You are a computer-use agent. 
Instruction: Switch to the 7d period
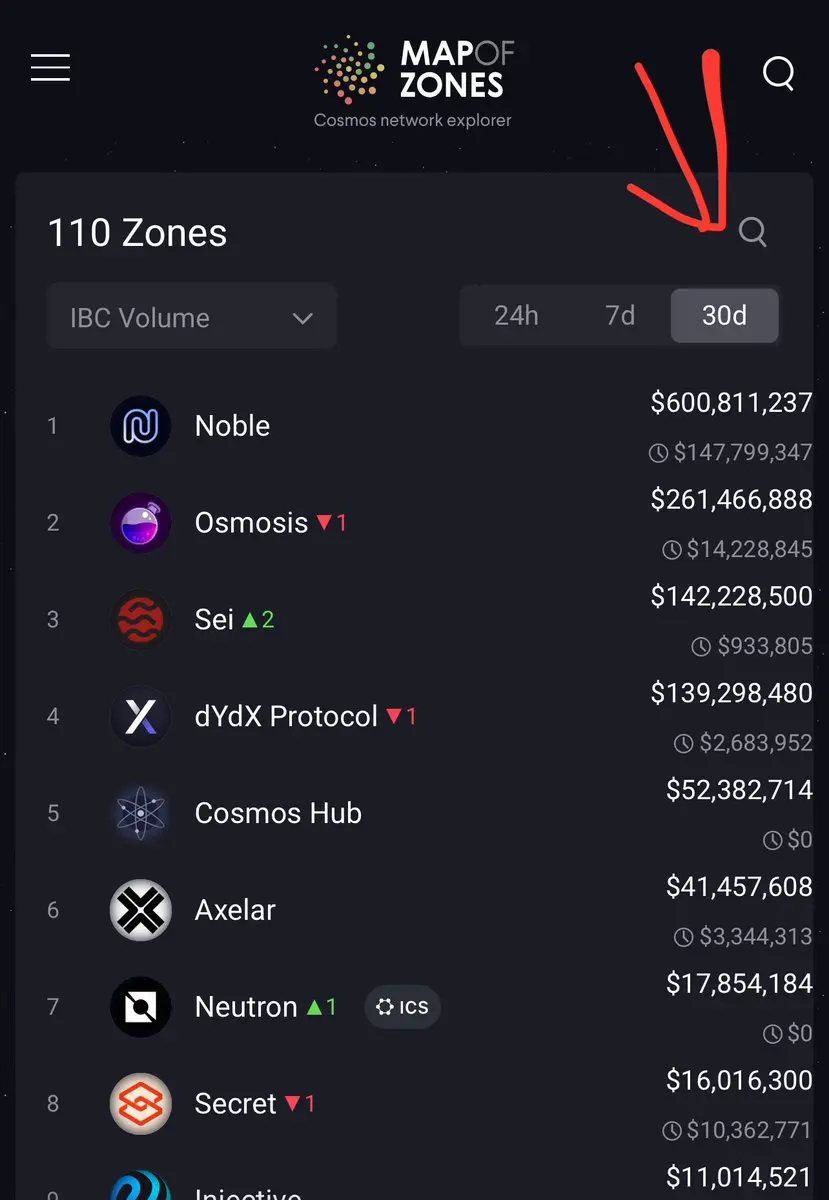pos(620,316)
